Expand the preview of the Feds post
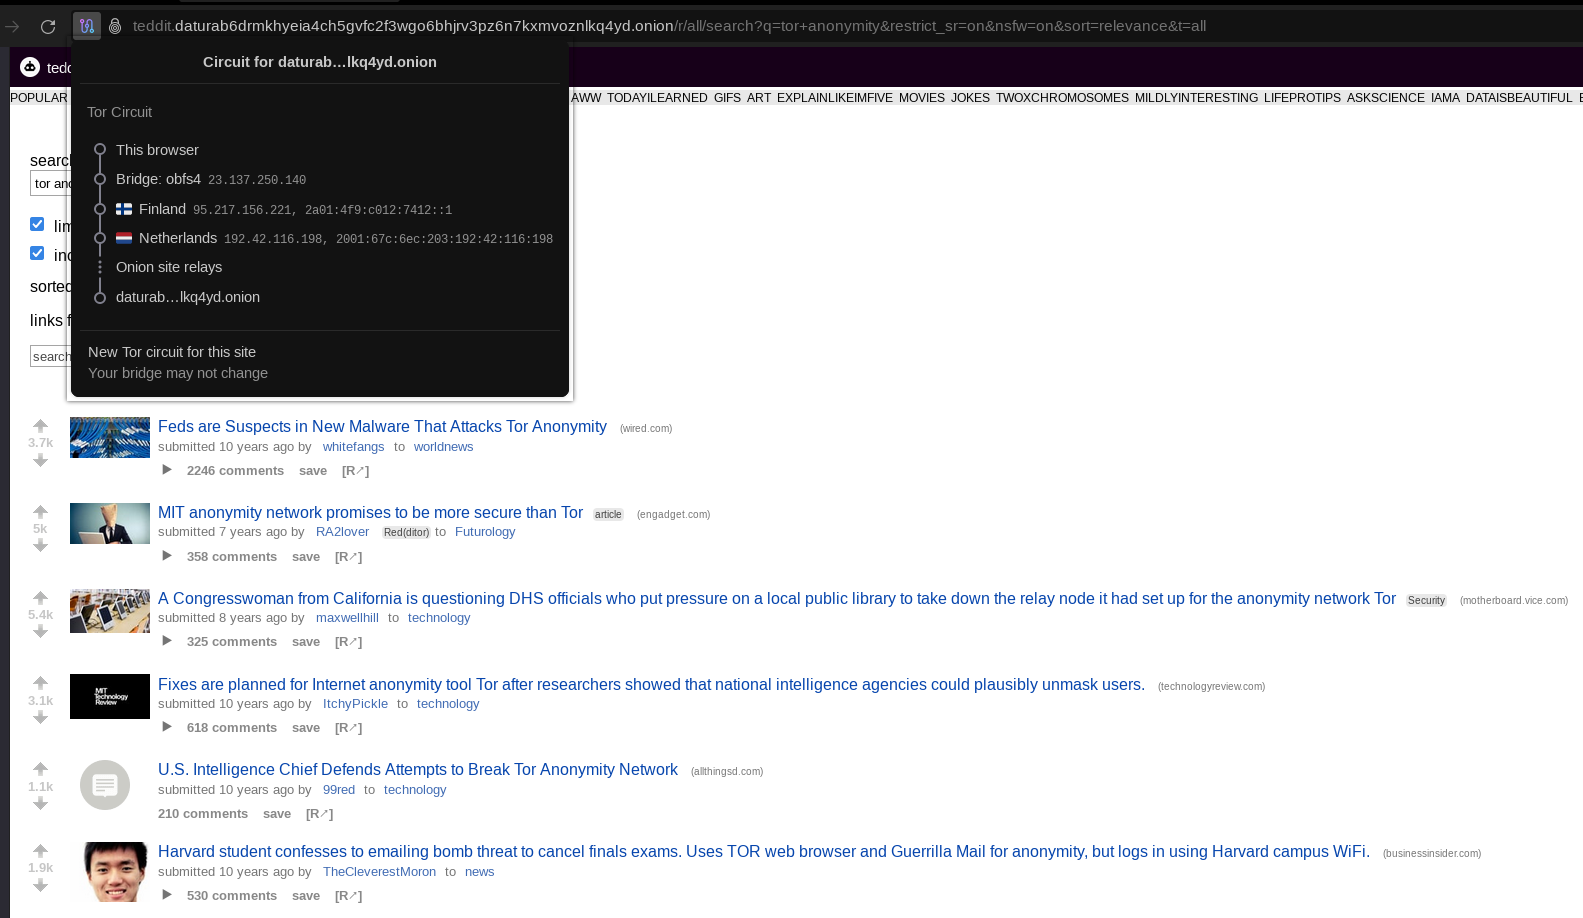The height and width of the screenshot is (918, 1583). pos(167,470)
